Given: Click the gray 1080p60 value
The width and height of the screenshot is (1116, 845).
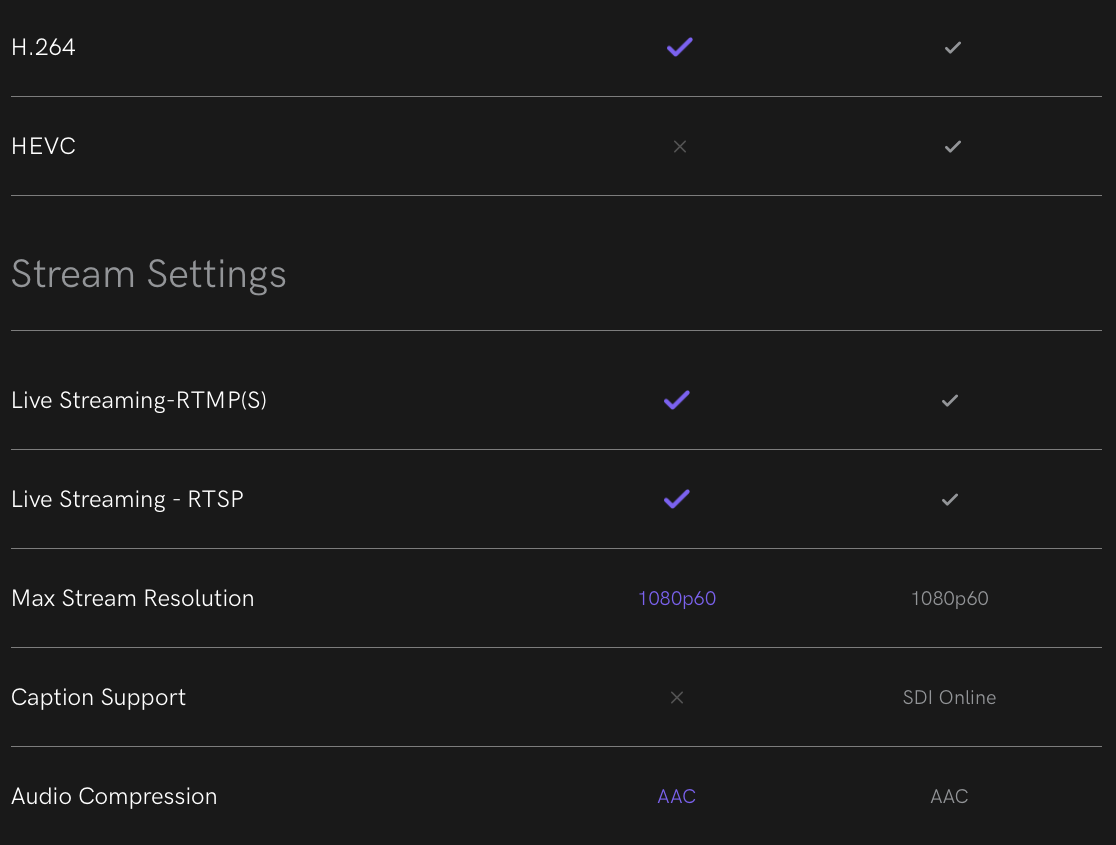Looking at the screenshot, I should [949, 599].
